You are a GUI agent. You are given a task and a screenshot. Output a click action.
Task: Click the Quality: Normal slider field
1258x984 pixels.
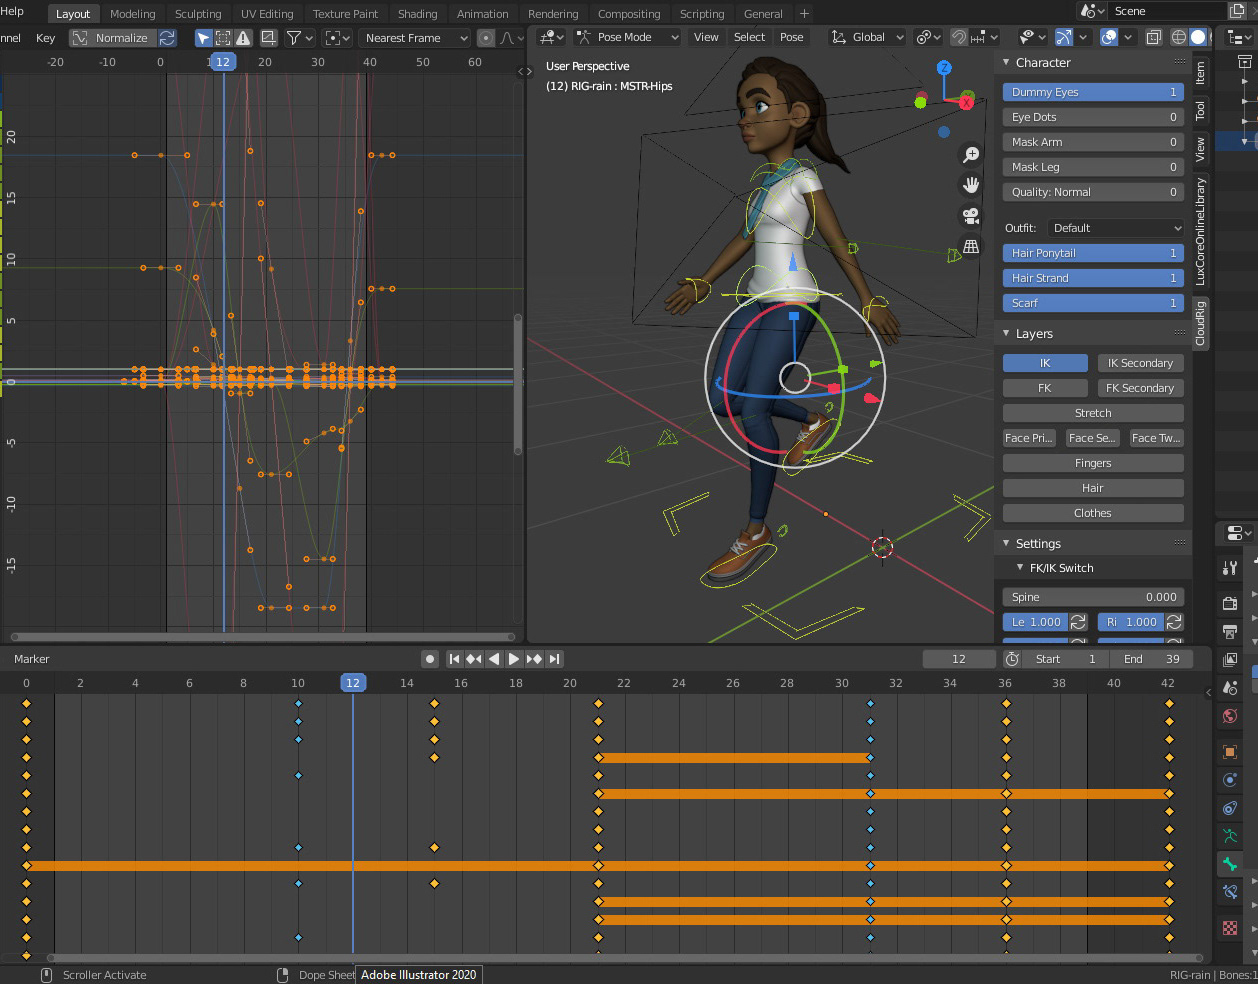(1093, 192)
